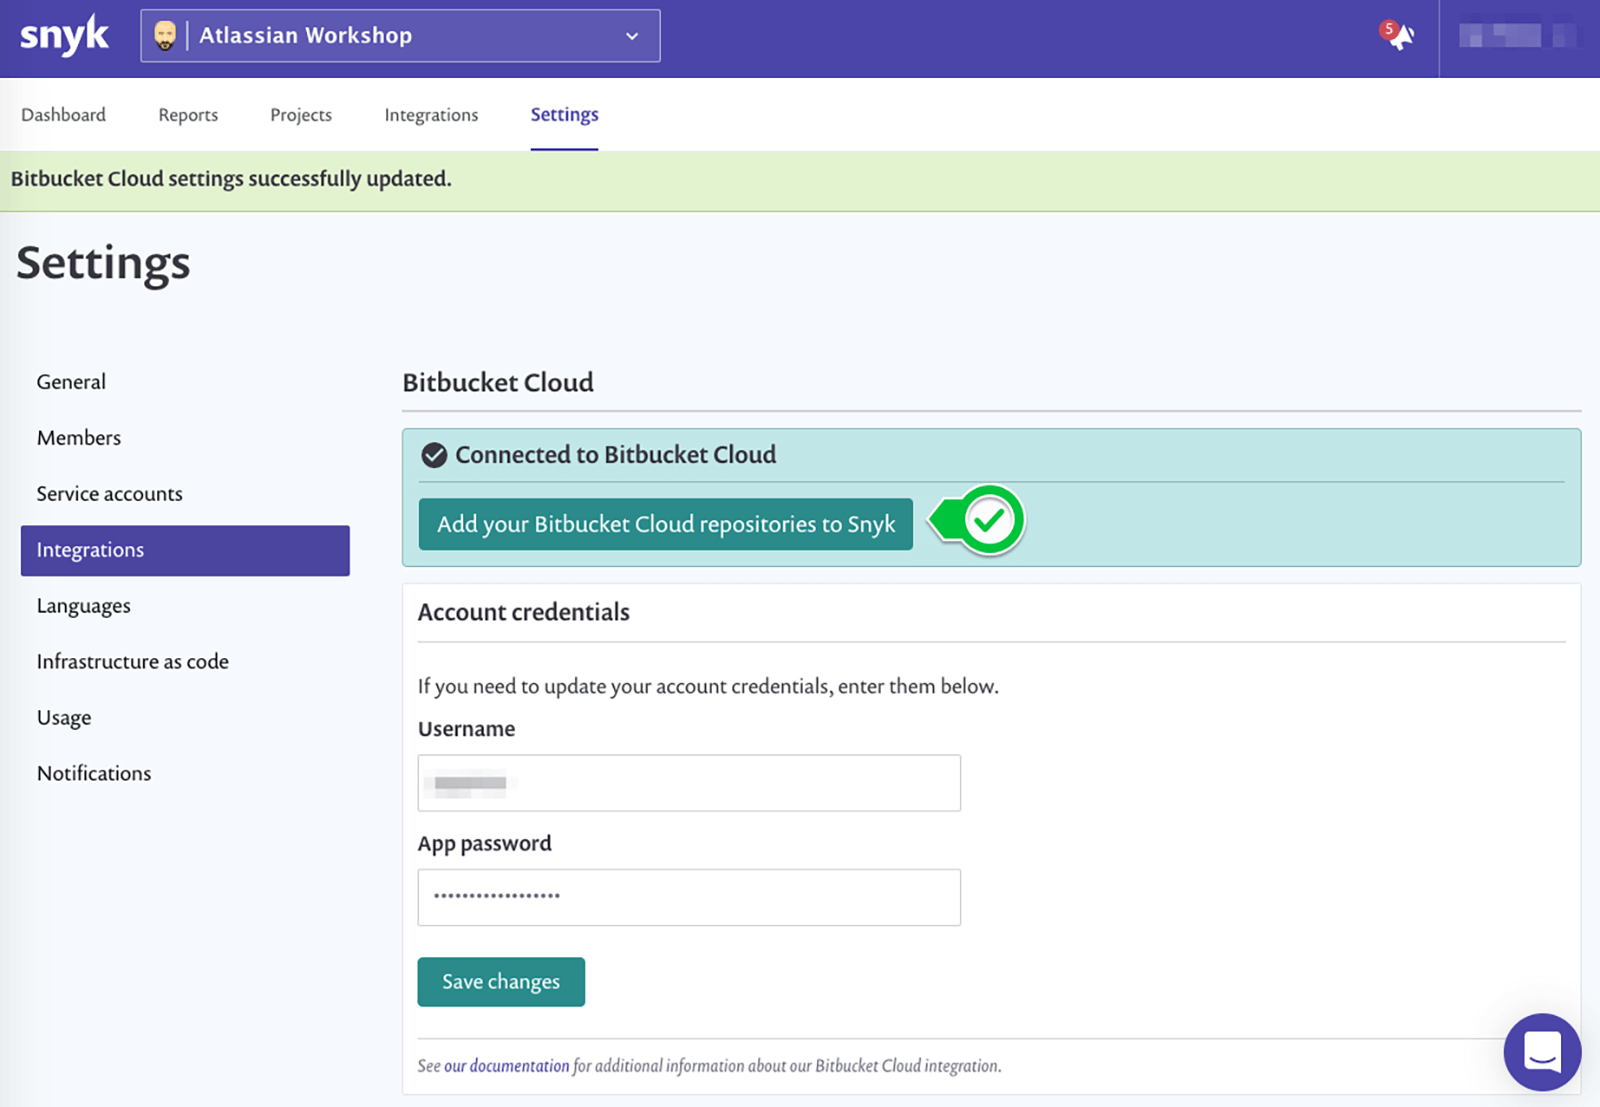Focus the Username input field
This screenshot has height=1107, width=1600.
pos(689,783)
